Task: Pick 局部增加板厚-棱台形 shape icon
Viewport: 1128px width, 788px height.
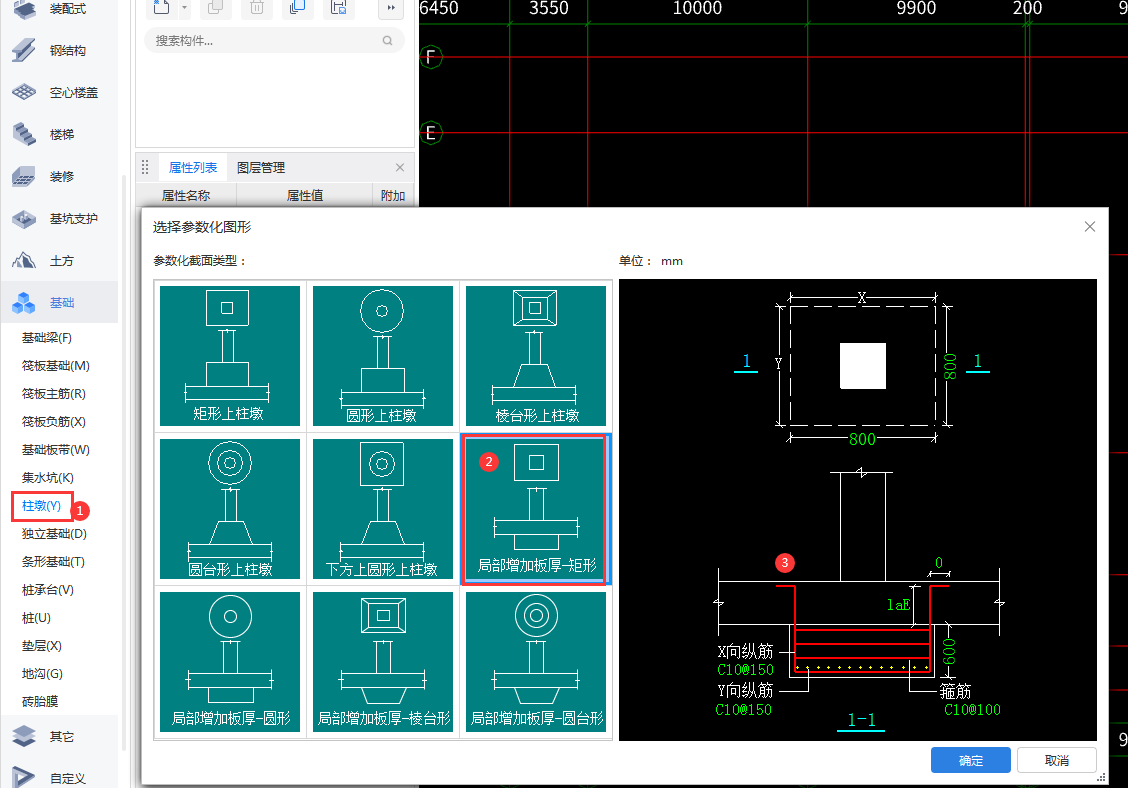Action: [x=383, y=661]
